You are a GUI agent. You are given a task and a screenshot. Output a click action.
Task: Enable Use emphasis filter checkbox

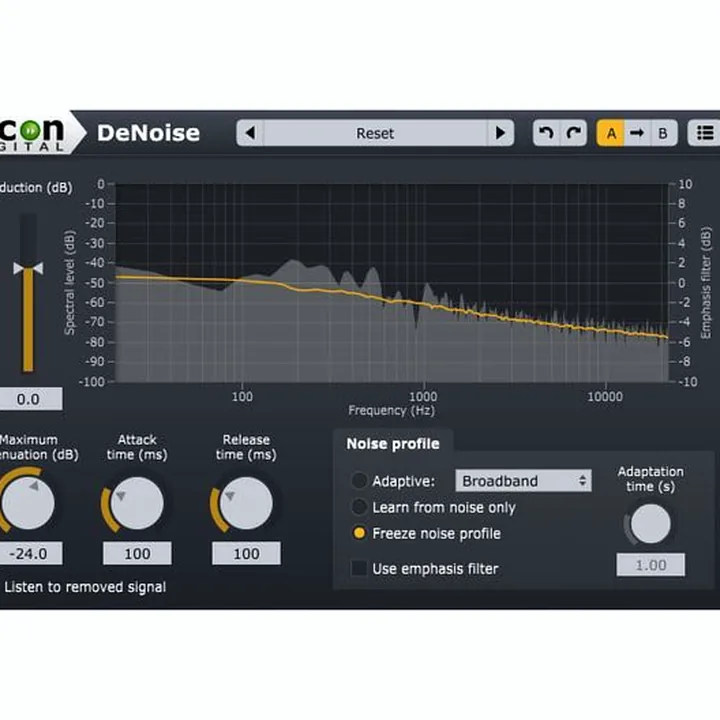tap(359, 568)
